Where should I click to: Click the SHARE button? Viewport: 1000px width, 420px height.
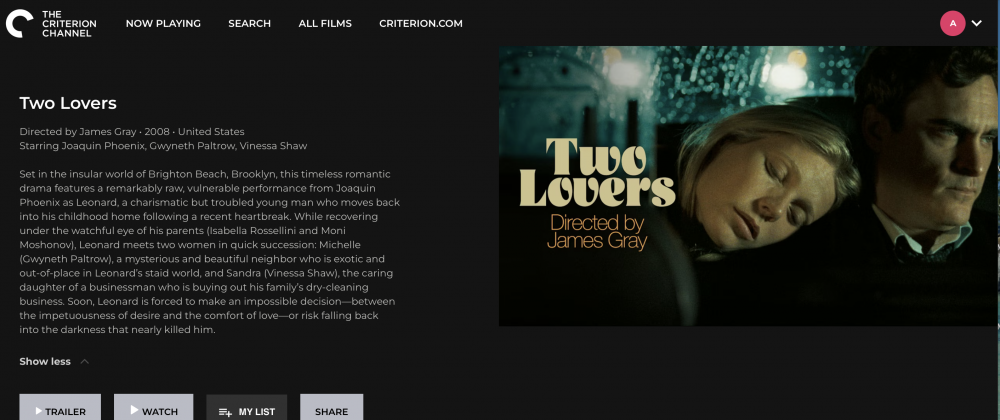click(332, 408)
